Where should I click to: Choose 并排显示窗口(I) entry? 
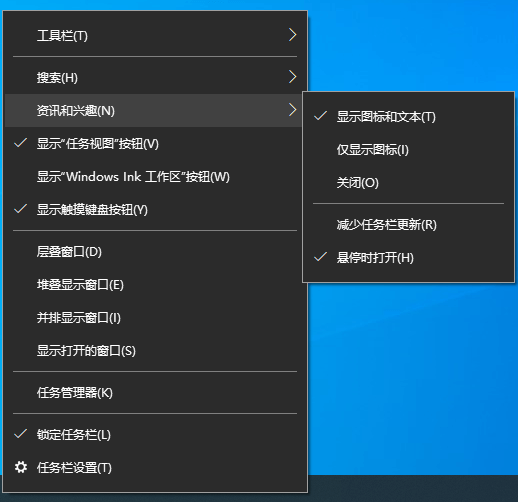click(x=155, y=318)
